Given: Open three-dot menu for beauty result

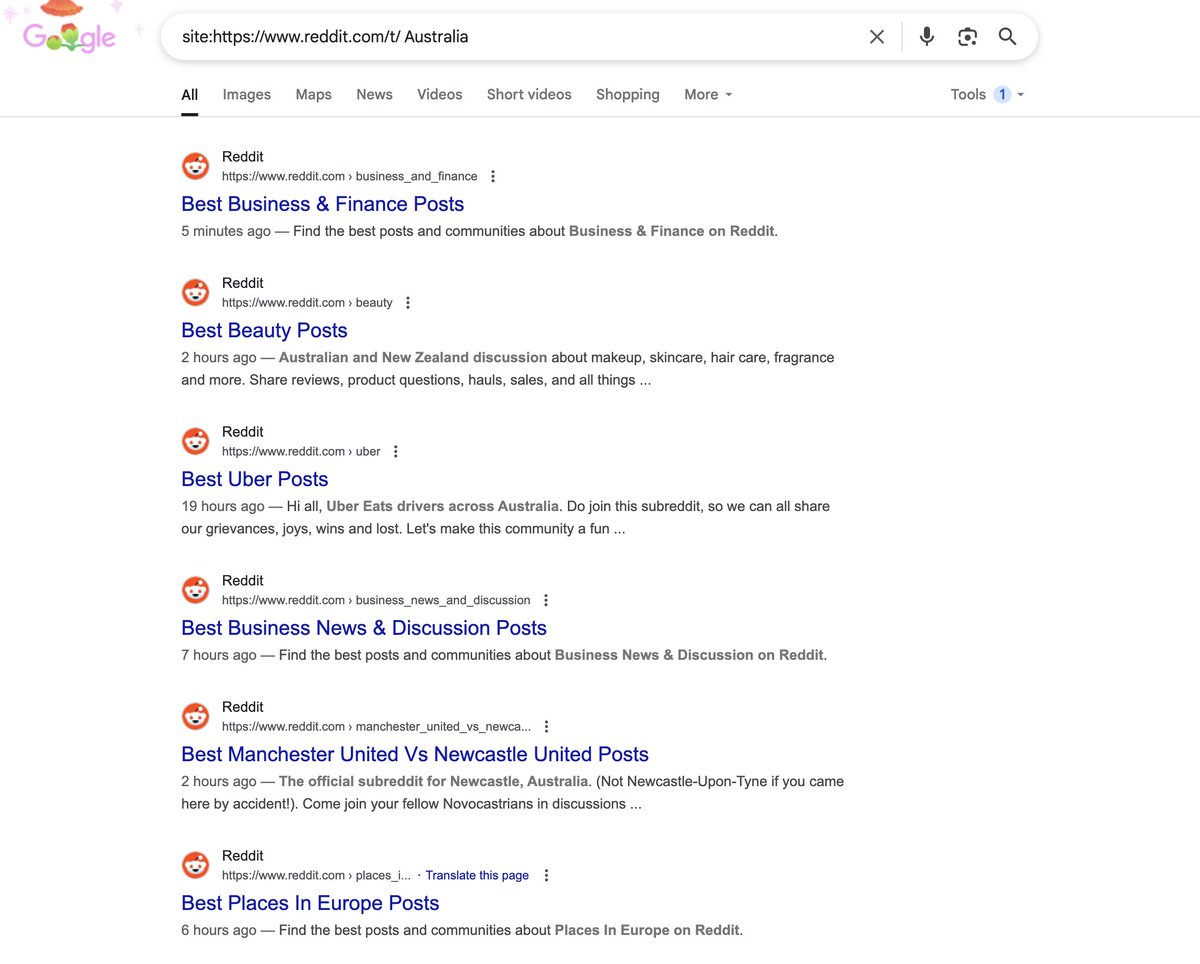Looking at the screenshot, I should pyautogui.click(x=408, y=302).
